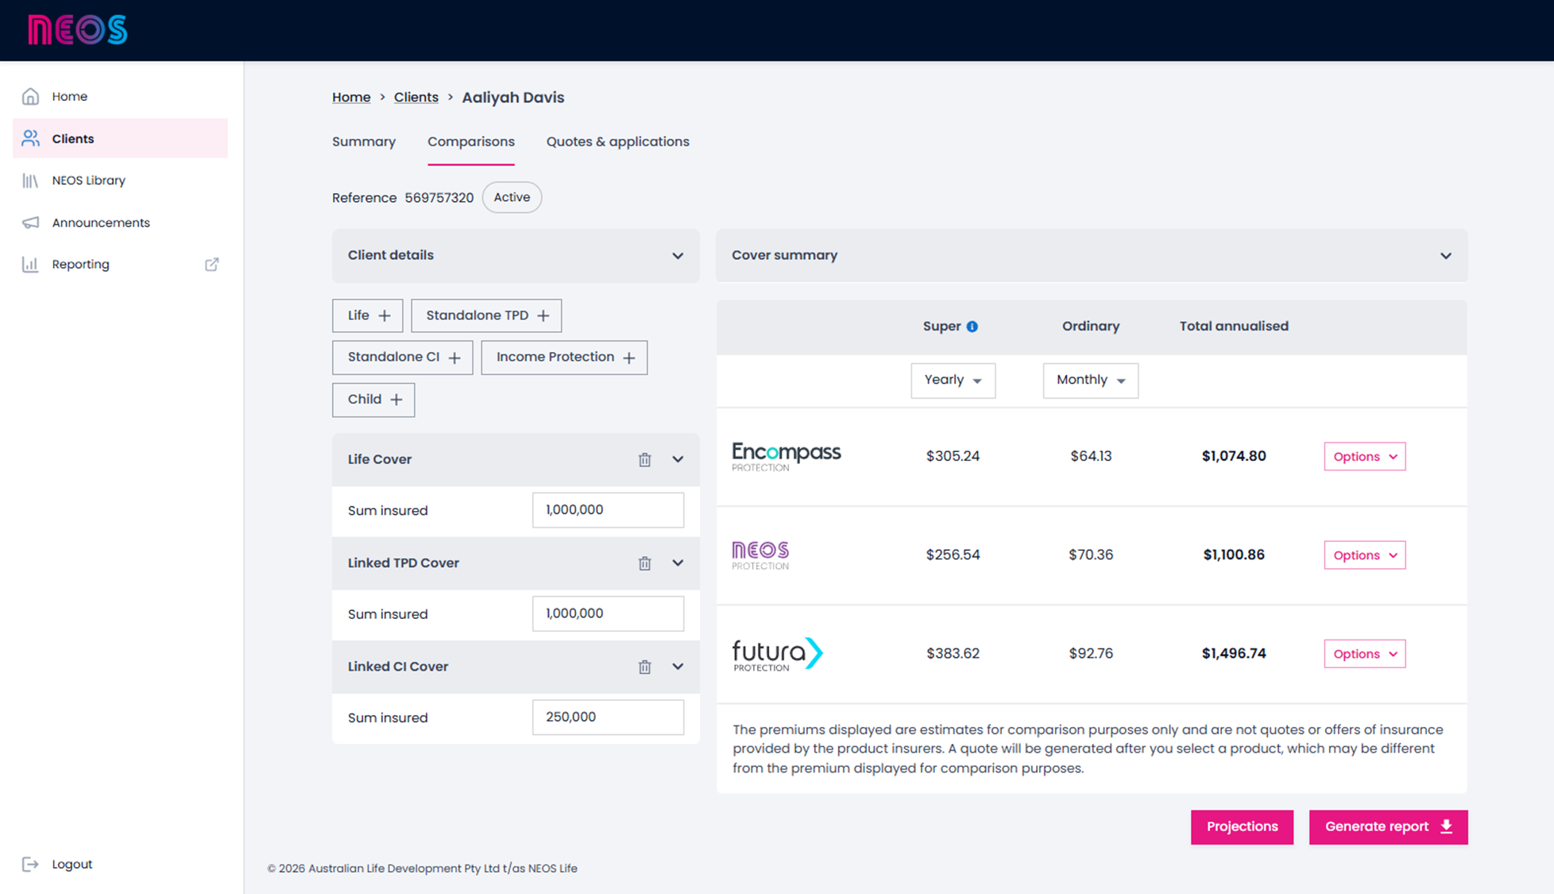Click trash icon for Linked CI Cover
The image size is (1554, 894).
tap(645, 667)
